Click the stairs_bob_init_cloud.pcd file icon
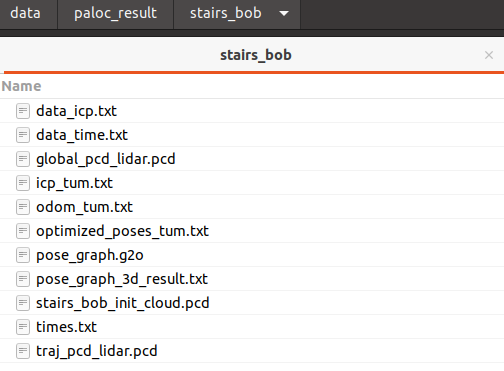504x371 pixels. click(23, 303)
